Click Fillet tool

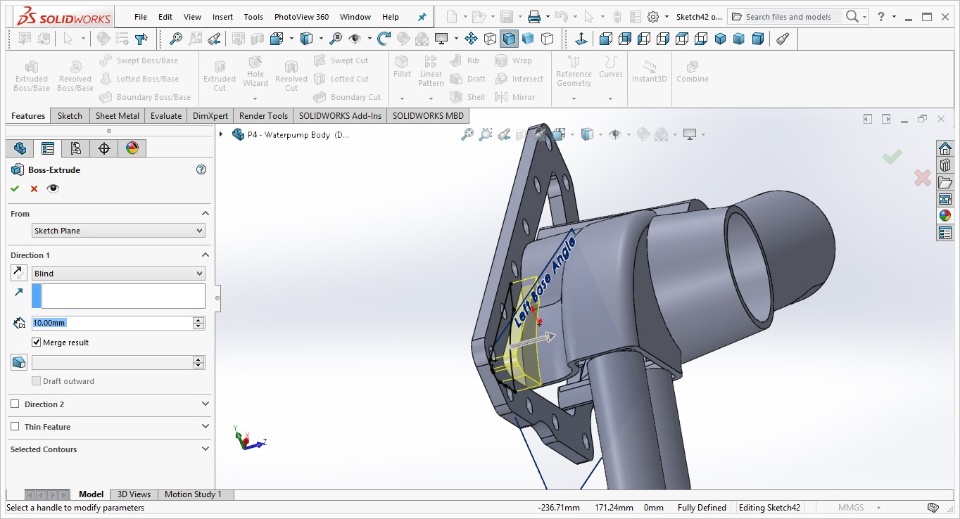(402, 67)
